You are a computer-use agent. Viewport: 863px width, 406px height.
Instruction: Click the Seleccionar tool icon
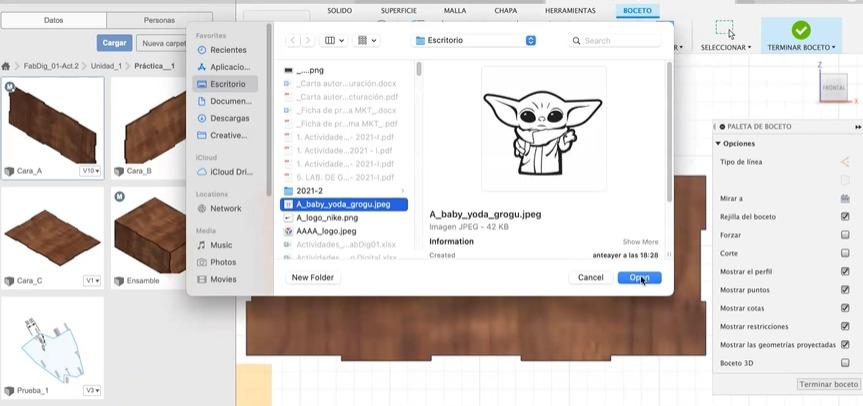pyautogui.click(x=725, y=30)
